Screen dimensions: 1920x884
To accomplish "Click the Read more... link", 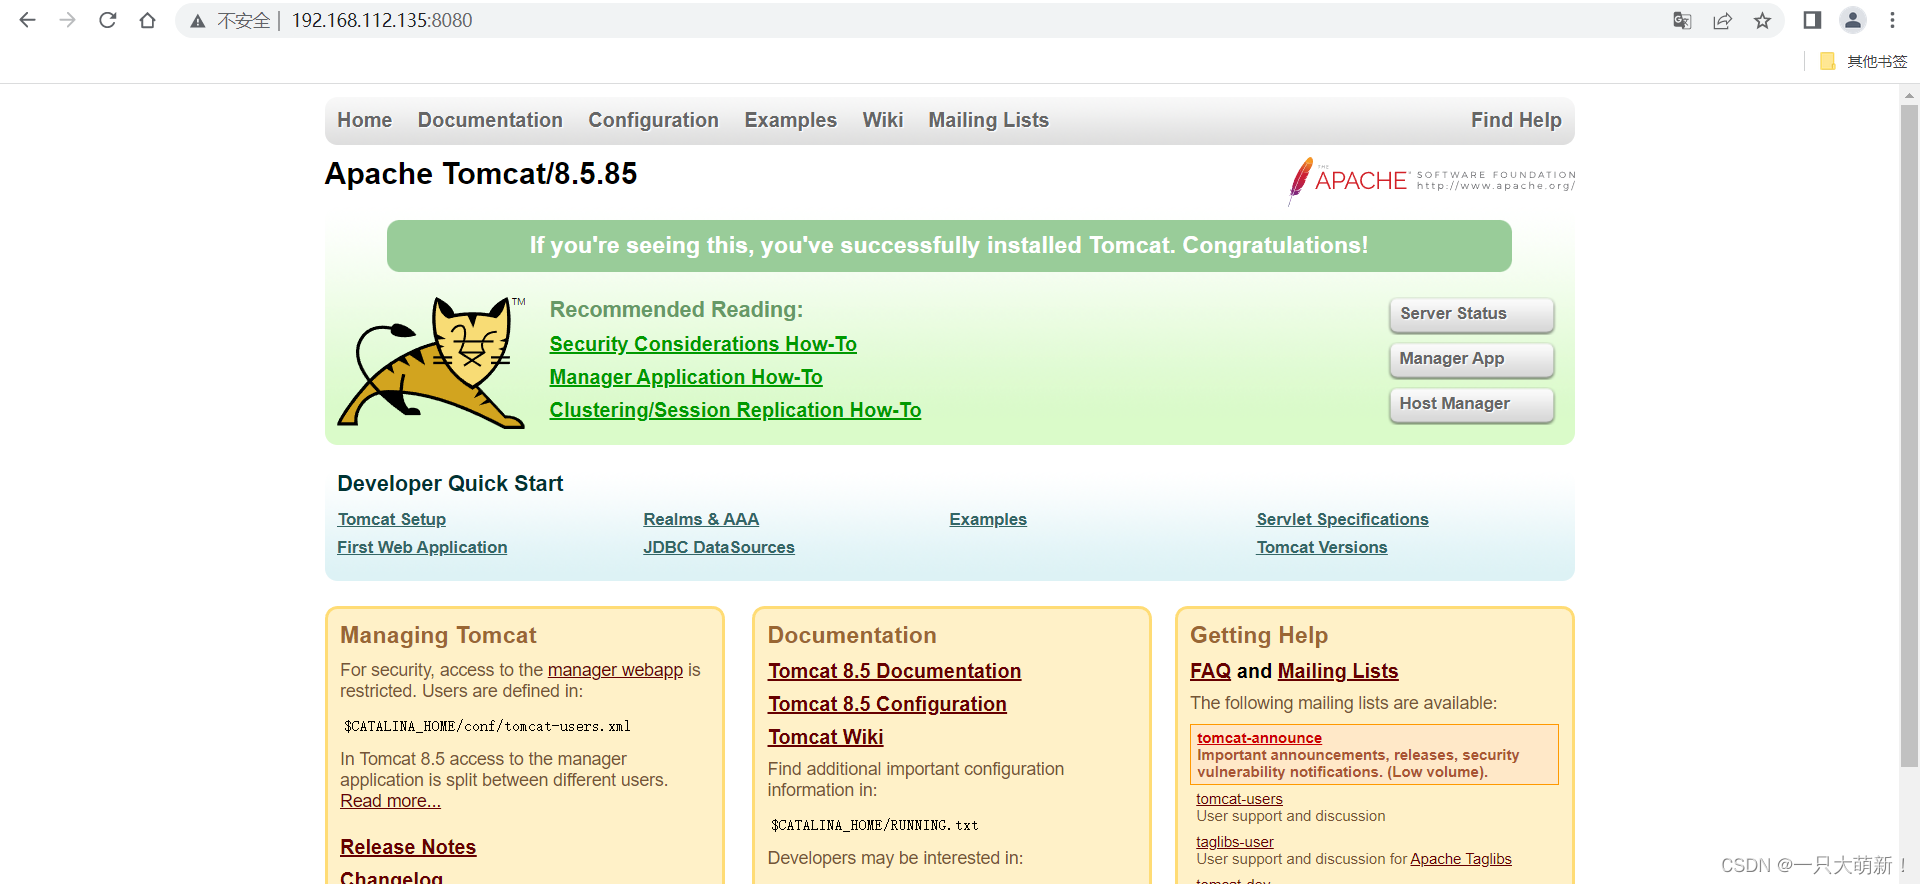I will point(390,801).
